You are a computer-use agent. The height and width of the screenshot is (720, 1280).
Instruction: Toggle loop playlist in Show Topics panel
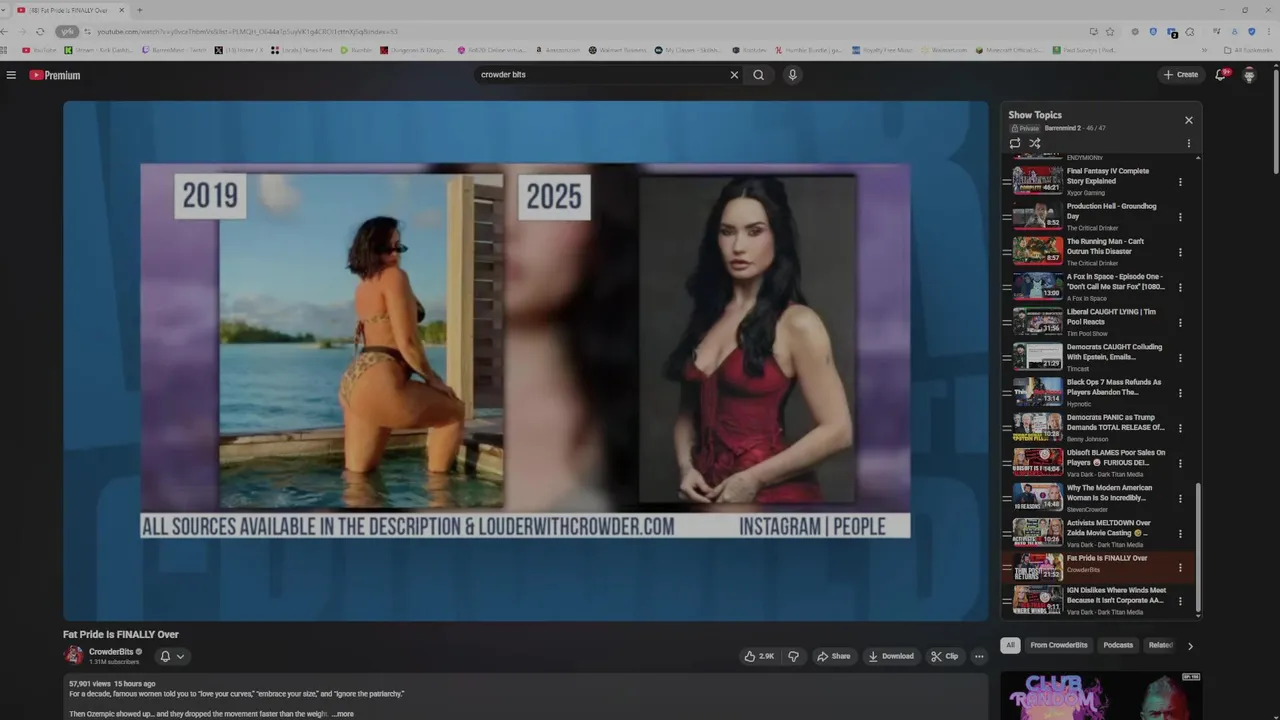[x=1015, y=143]
